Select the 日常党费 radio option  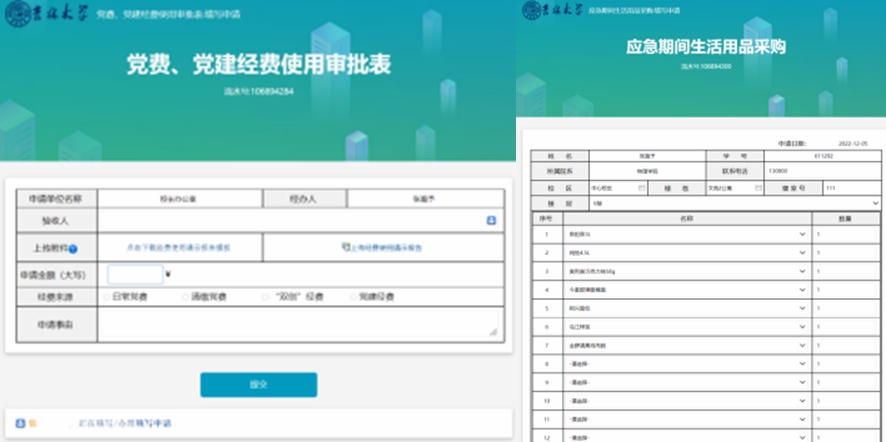click(105, 297)
